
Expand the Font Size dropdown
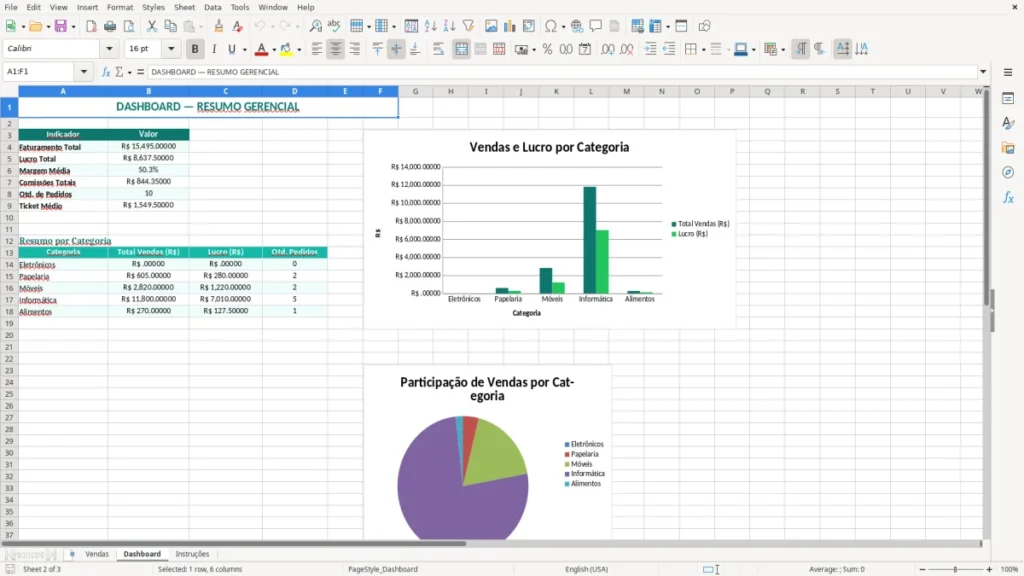pyautogui.click(x=171, y=48)
